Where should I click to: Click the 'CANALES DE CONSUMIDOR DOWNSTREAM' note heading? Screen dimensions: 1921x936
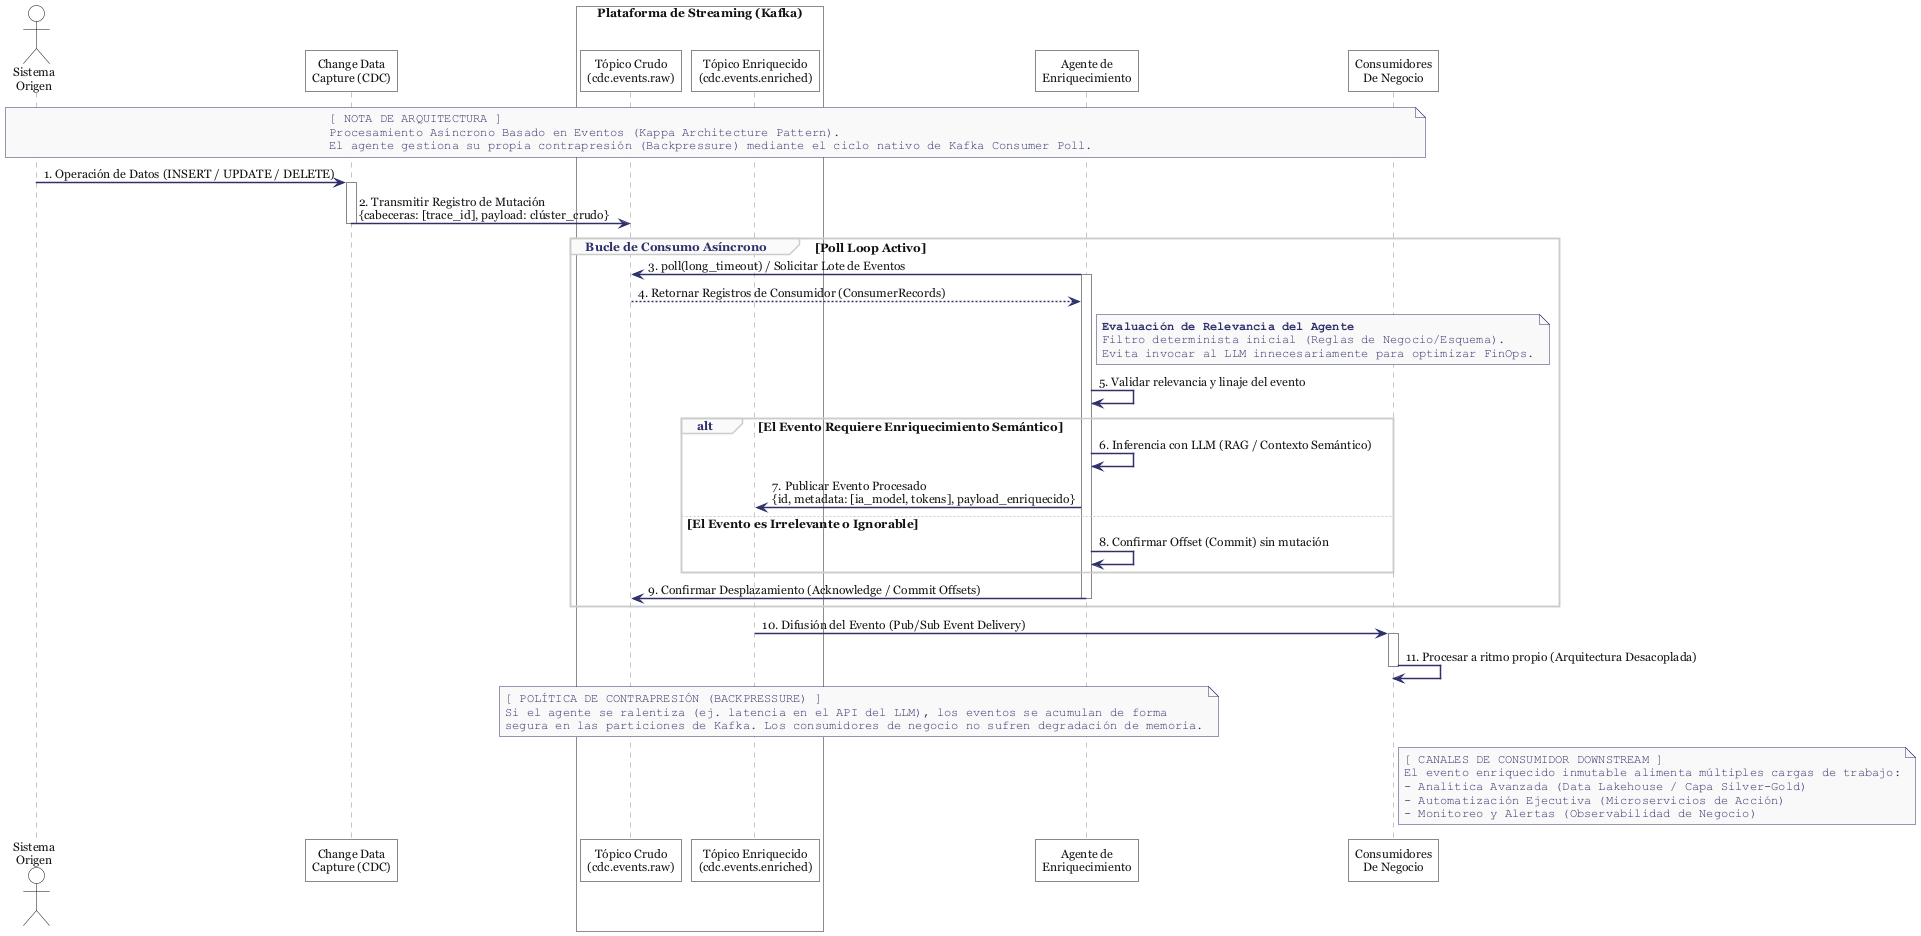pos(1533,760)
